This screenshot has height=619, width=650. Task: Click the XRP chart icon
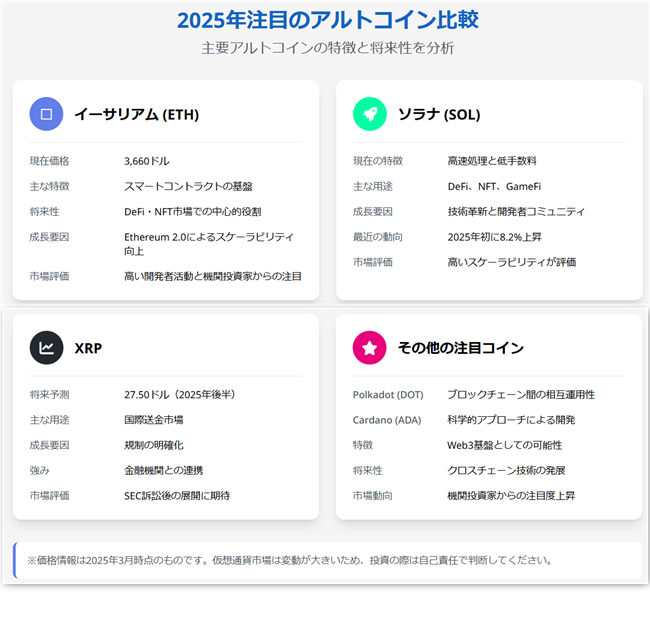pyautogui.click(x=46, y=347)
